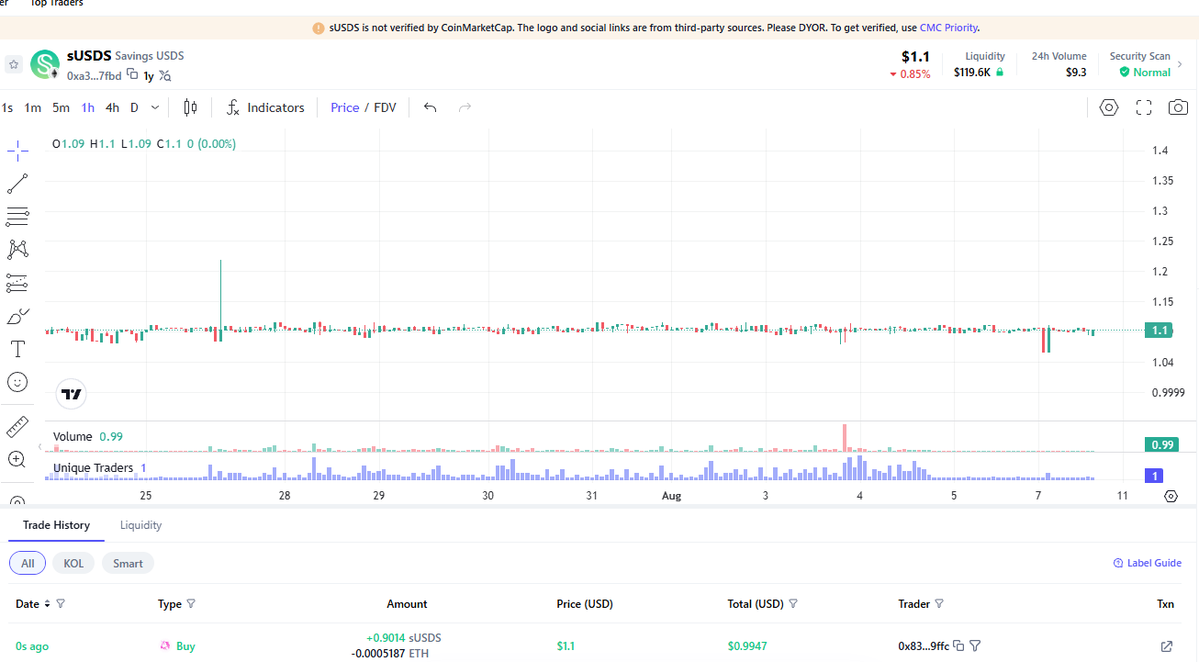This screenshot has height=662, width=1199.
Task: Click the TradingView logo
Action: coord(71,394)
